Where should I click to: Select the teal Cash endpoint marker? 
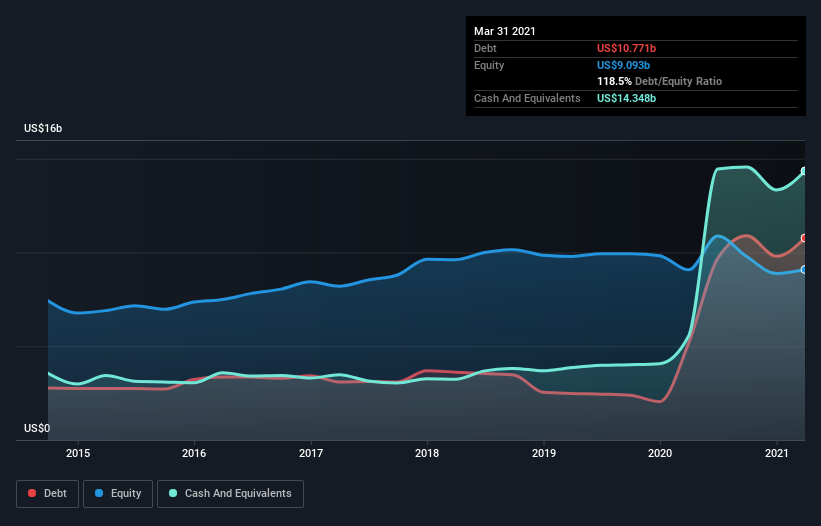[x=804, y=171]
